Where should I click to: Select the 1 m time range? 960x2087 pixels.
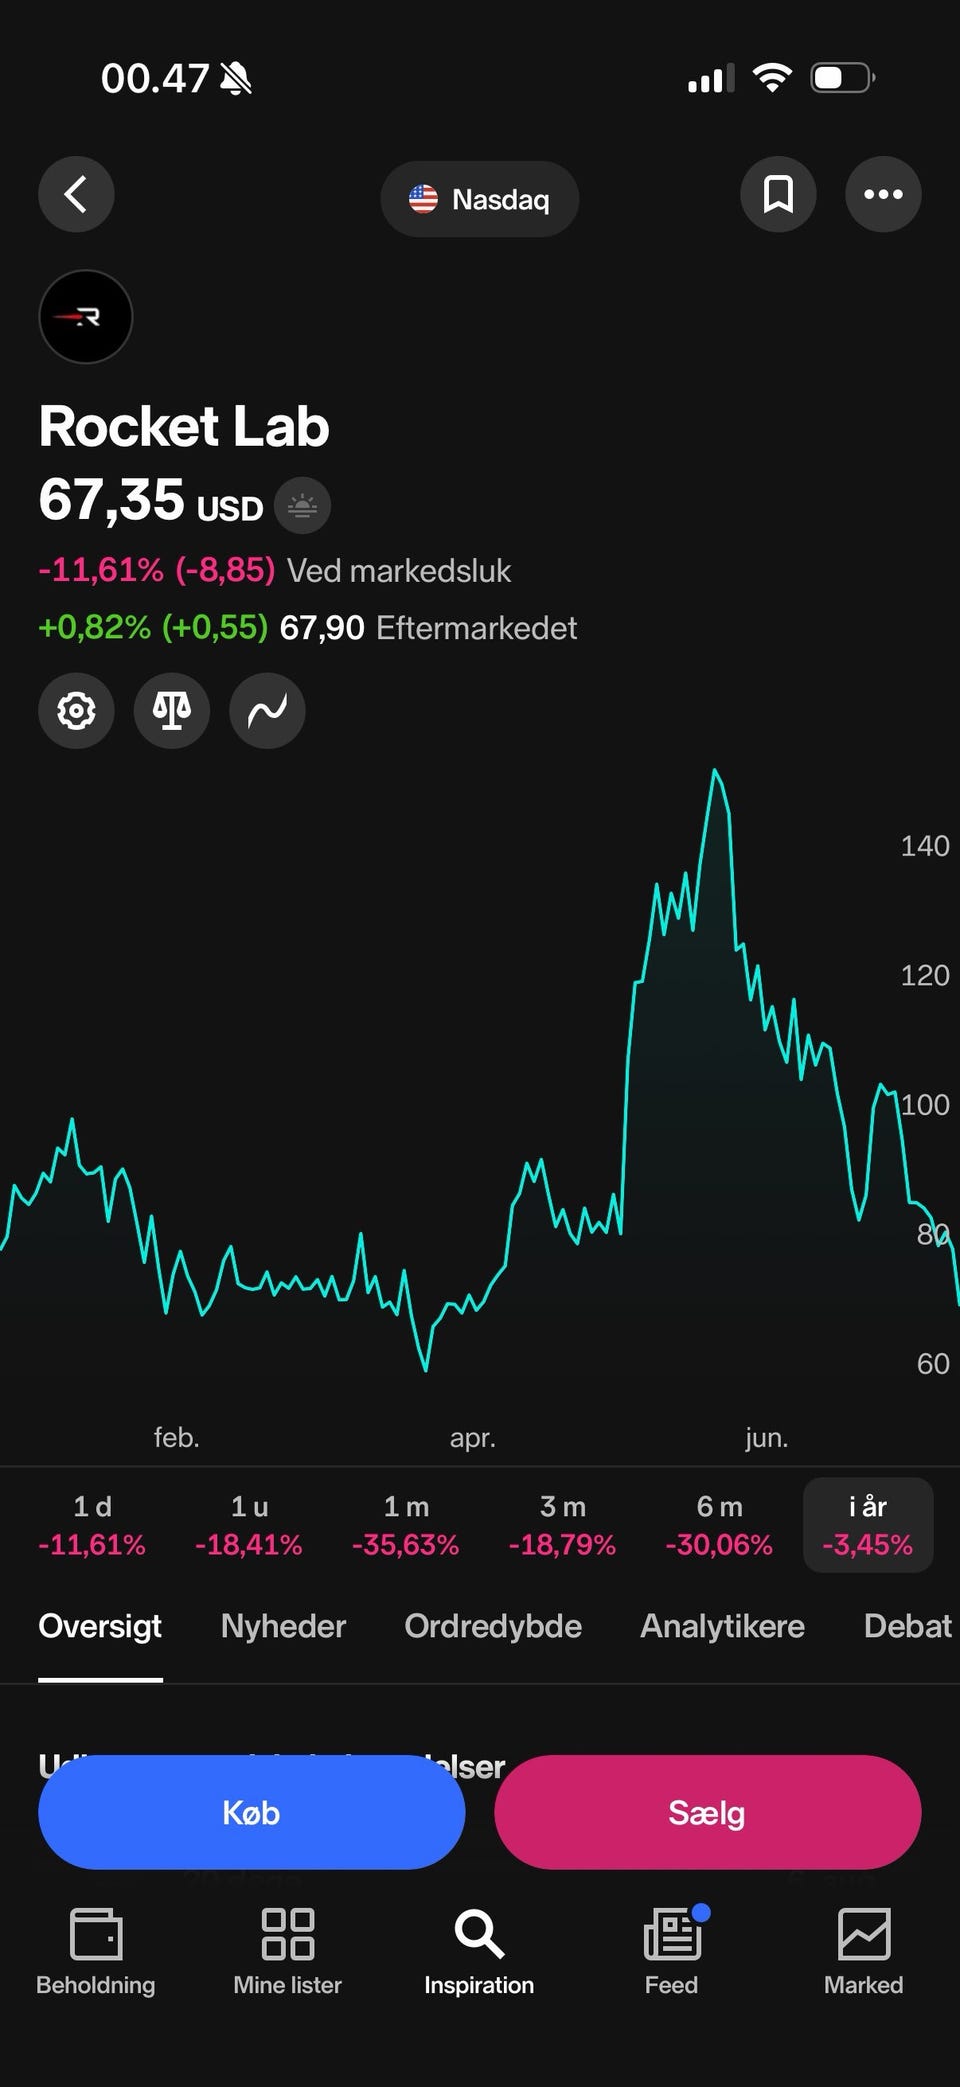tap(406, 1525)
